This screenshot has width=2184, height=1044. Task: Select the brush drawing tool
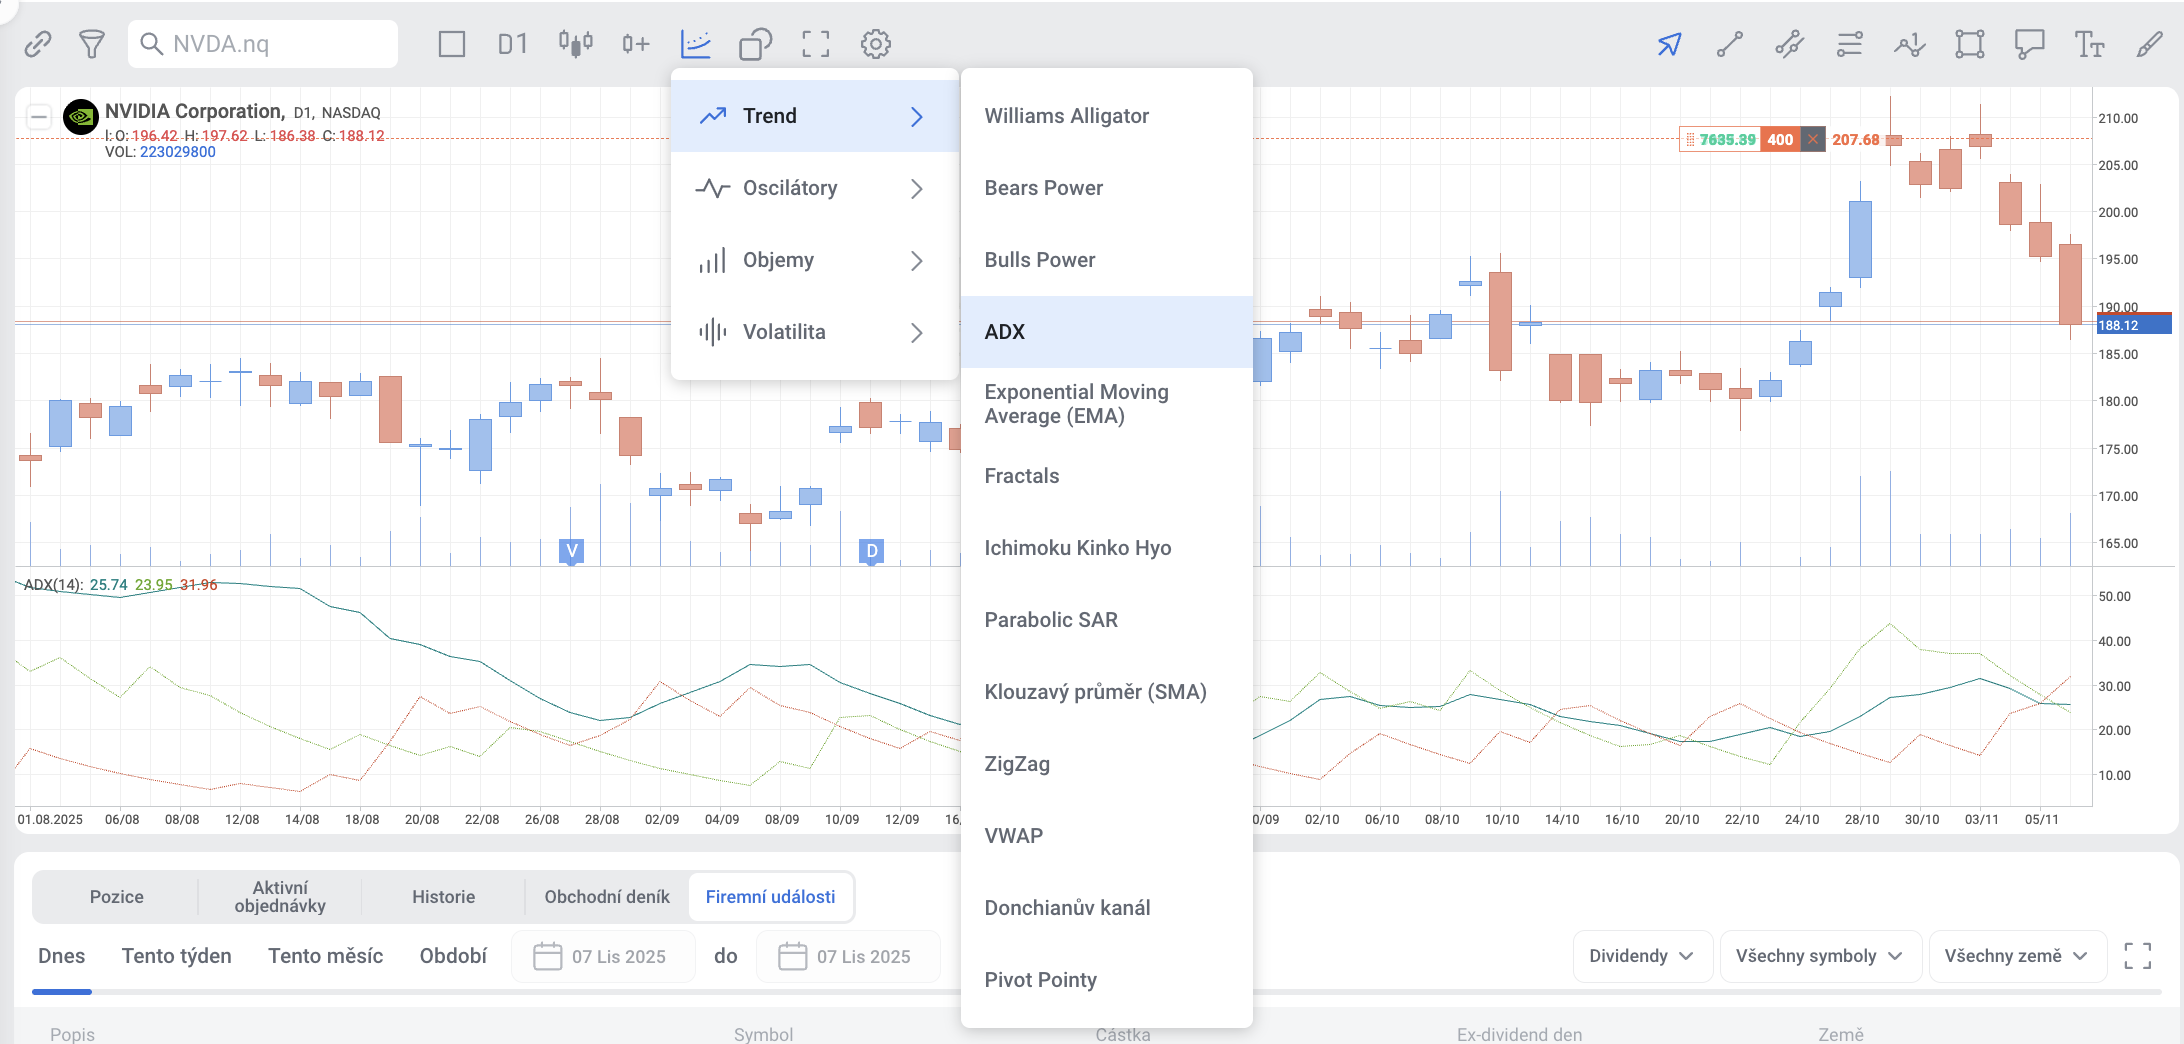pyautogui.click(x=2150, y=44)
